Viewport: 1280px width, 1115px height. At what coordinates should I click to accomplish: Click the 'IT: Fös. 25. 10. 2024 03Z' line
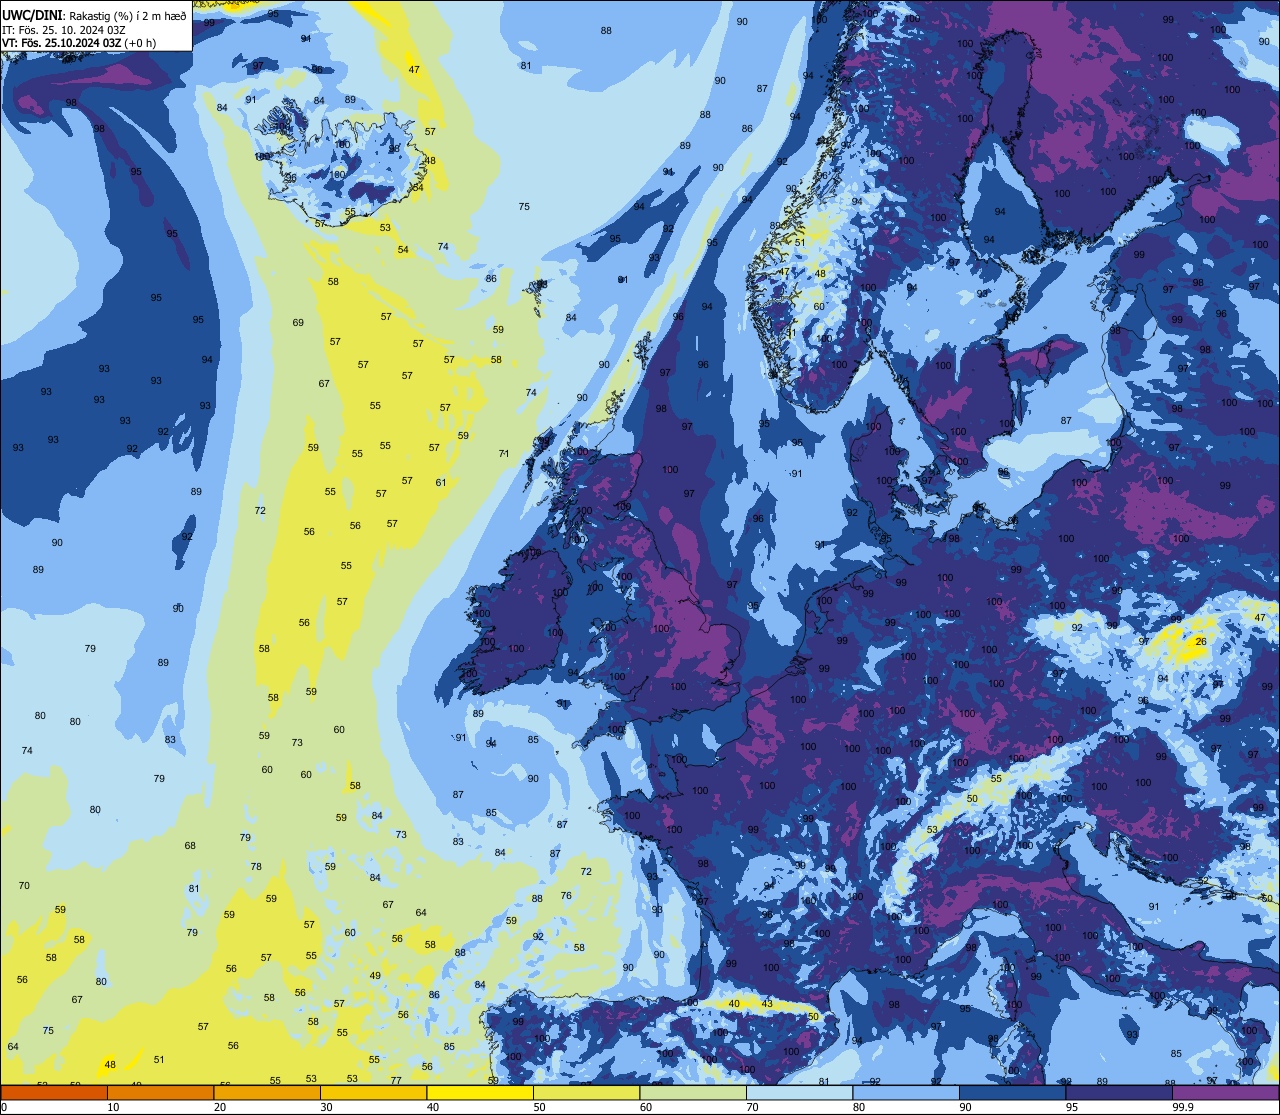[64, 30]
